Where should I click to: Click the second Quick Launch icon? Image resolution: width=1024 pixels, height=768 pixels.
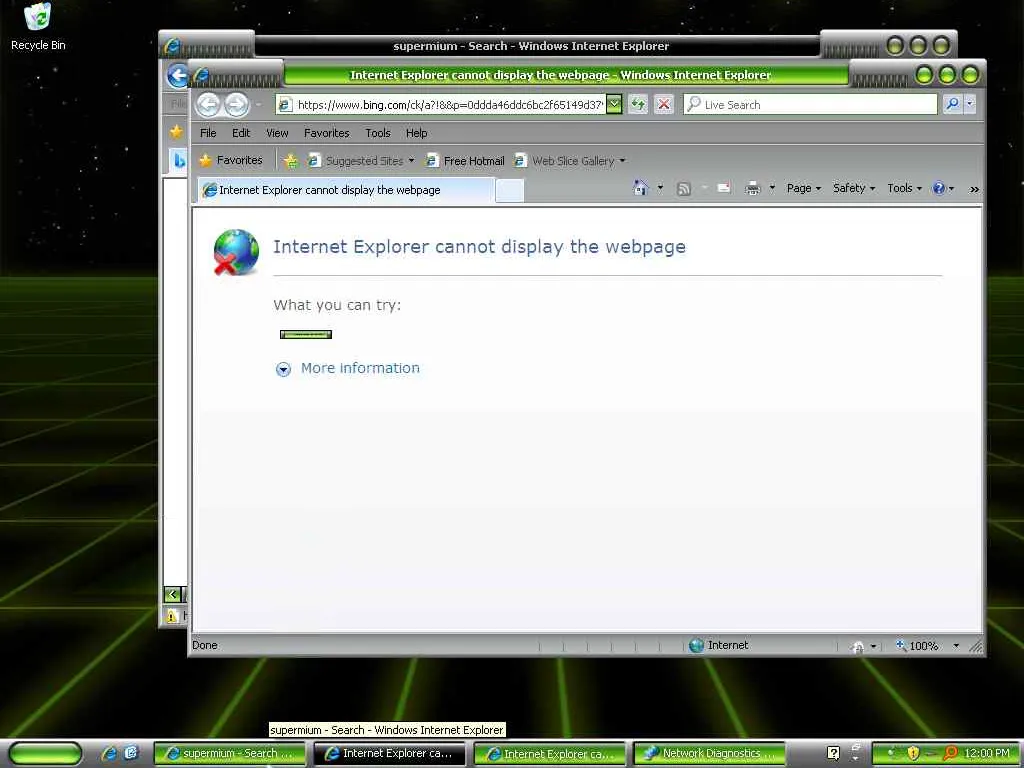[x=130, y=753]
